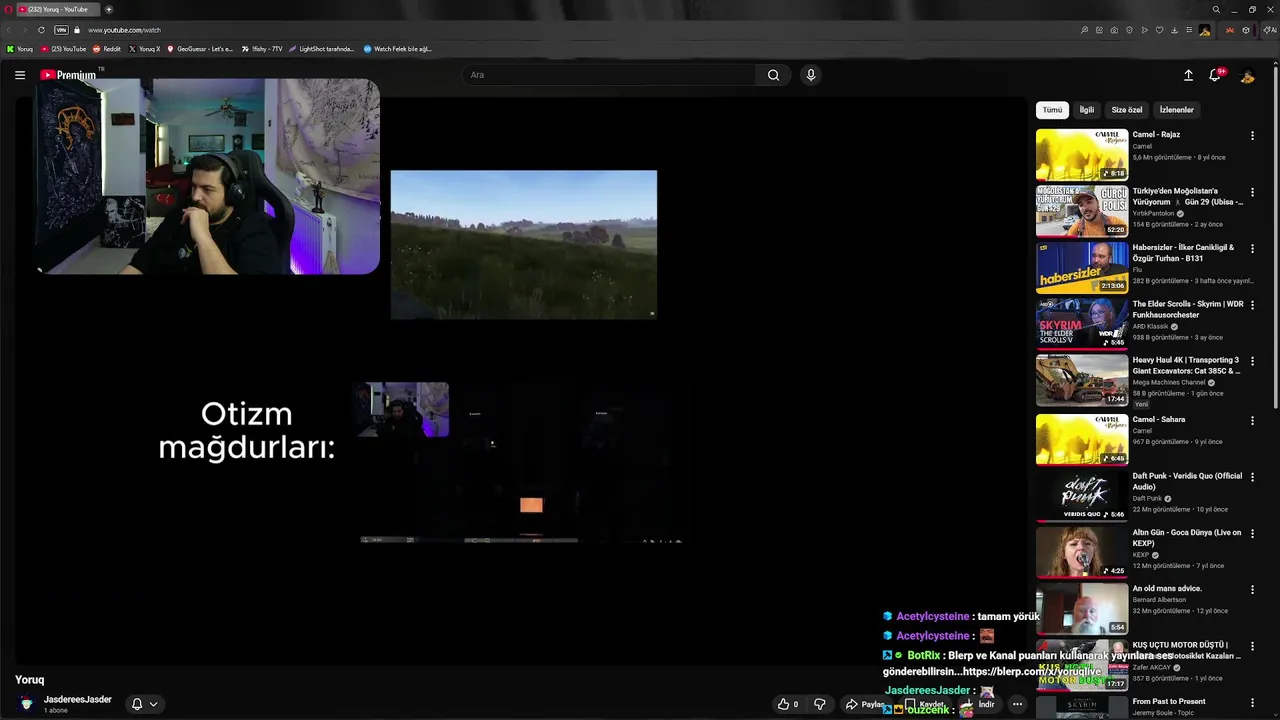Image resolution: width=1280 pixels, height=720 pixels.
Task: Play Türkiye'den Moğolistan'a Yürüyorum thumbnail
Action: [x=1082, y=210]
